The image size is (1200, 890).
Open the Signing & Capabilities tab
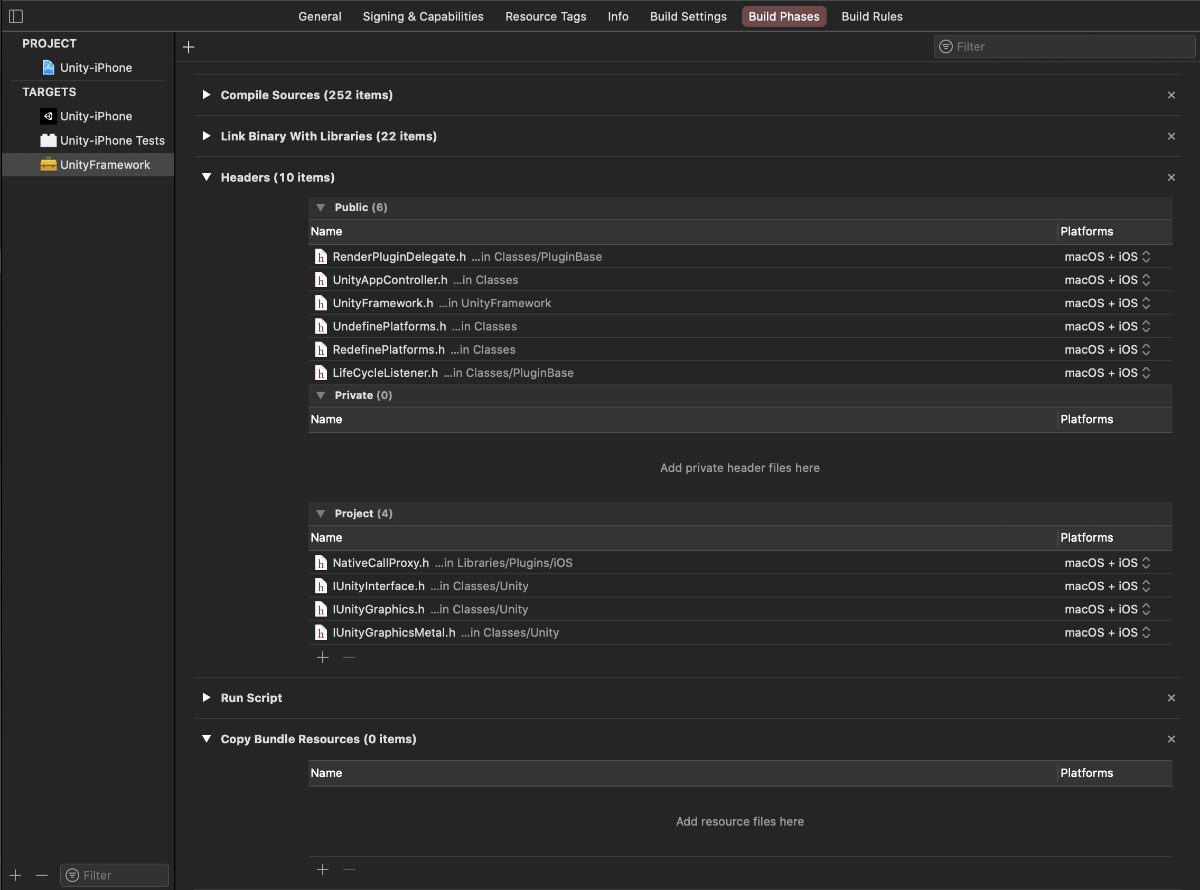(423, 17)
